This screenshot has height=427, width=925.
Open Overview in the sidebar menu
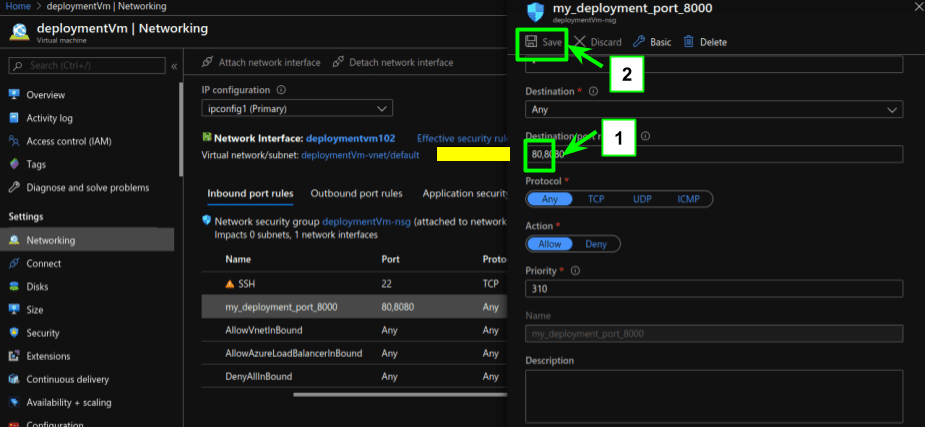45,95
